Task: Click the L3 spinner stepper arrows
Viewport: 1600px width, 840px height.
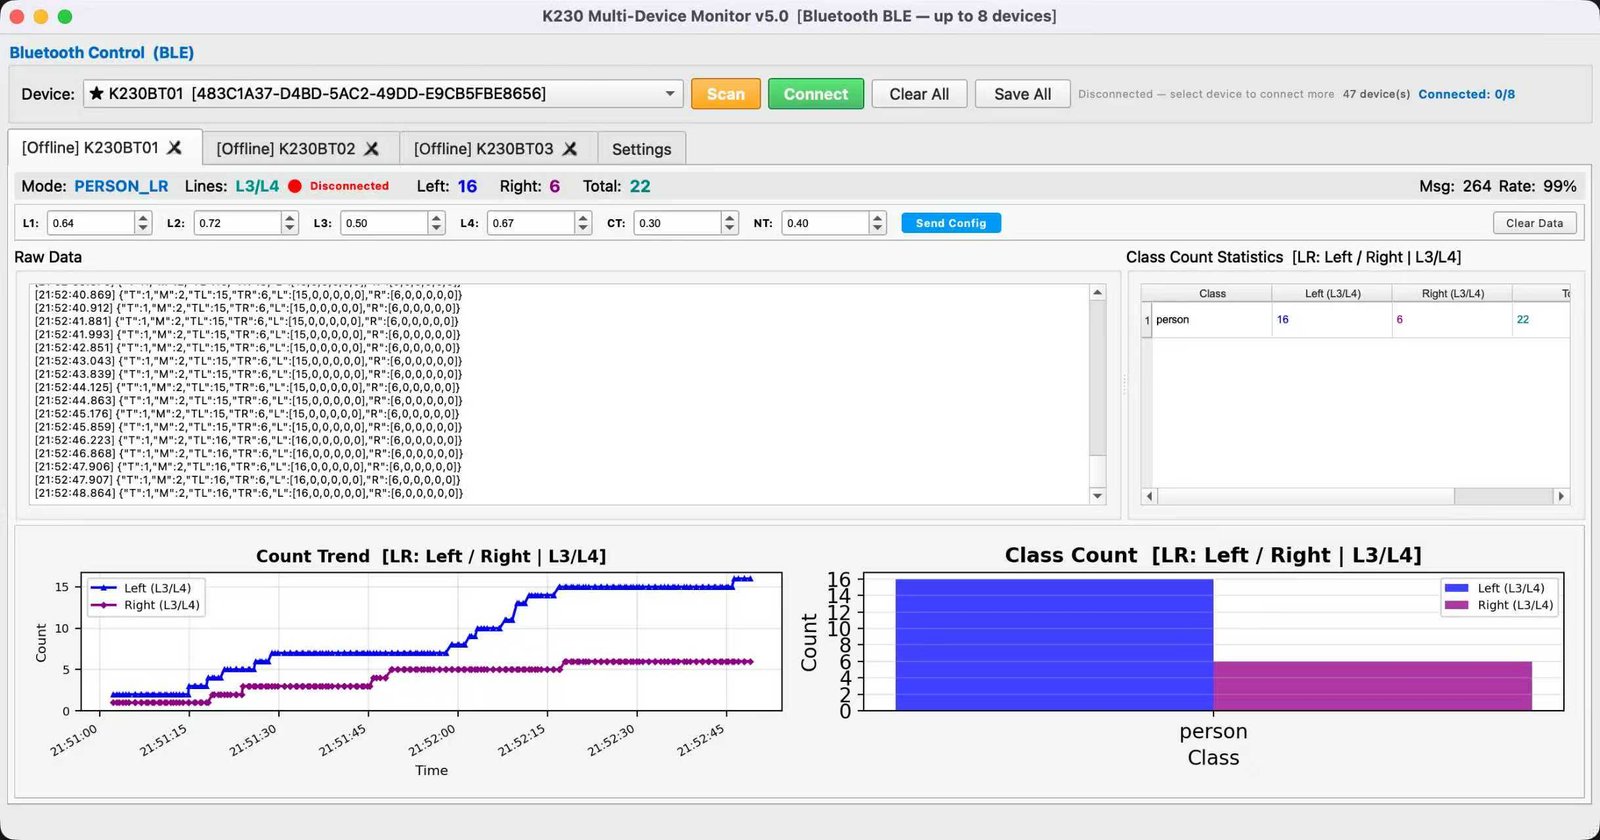Action: click(x=436, y=223)
